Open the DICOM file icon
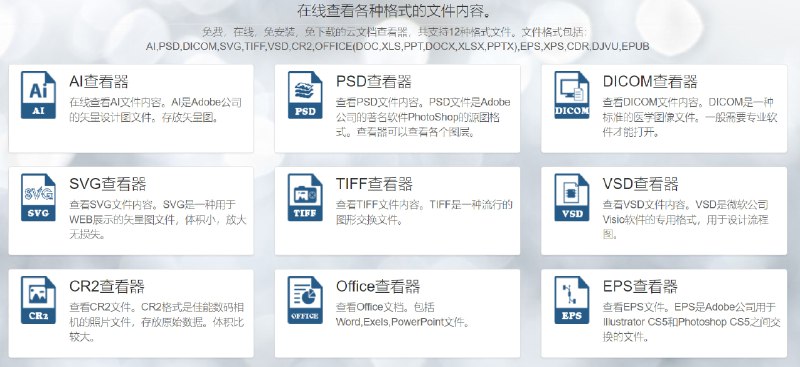 pyautogui.click(x=572, y=95)
